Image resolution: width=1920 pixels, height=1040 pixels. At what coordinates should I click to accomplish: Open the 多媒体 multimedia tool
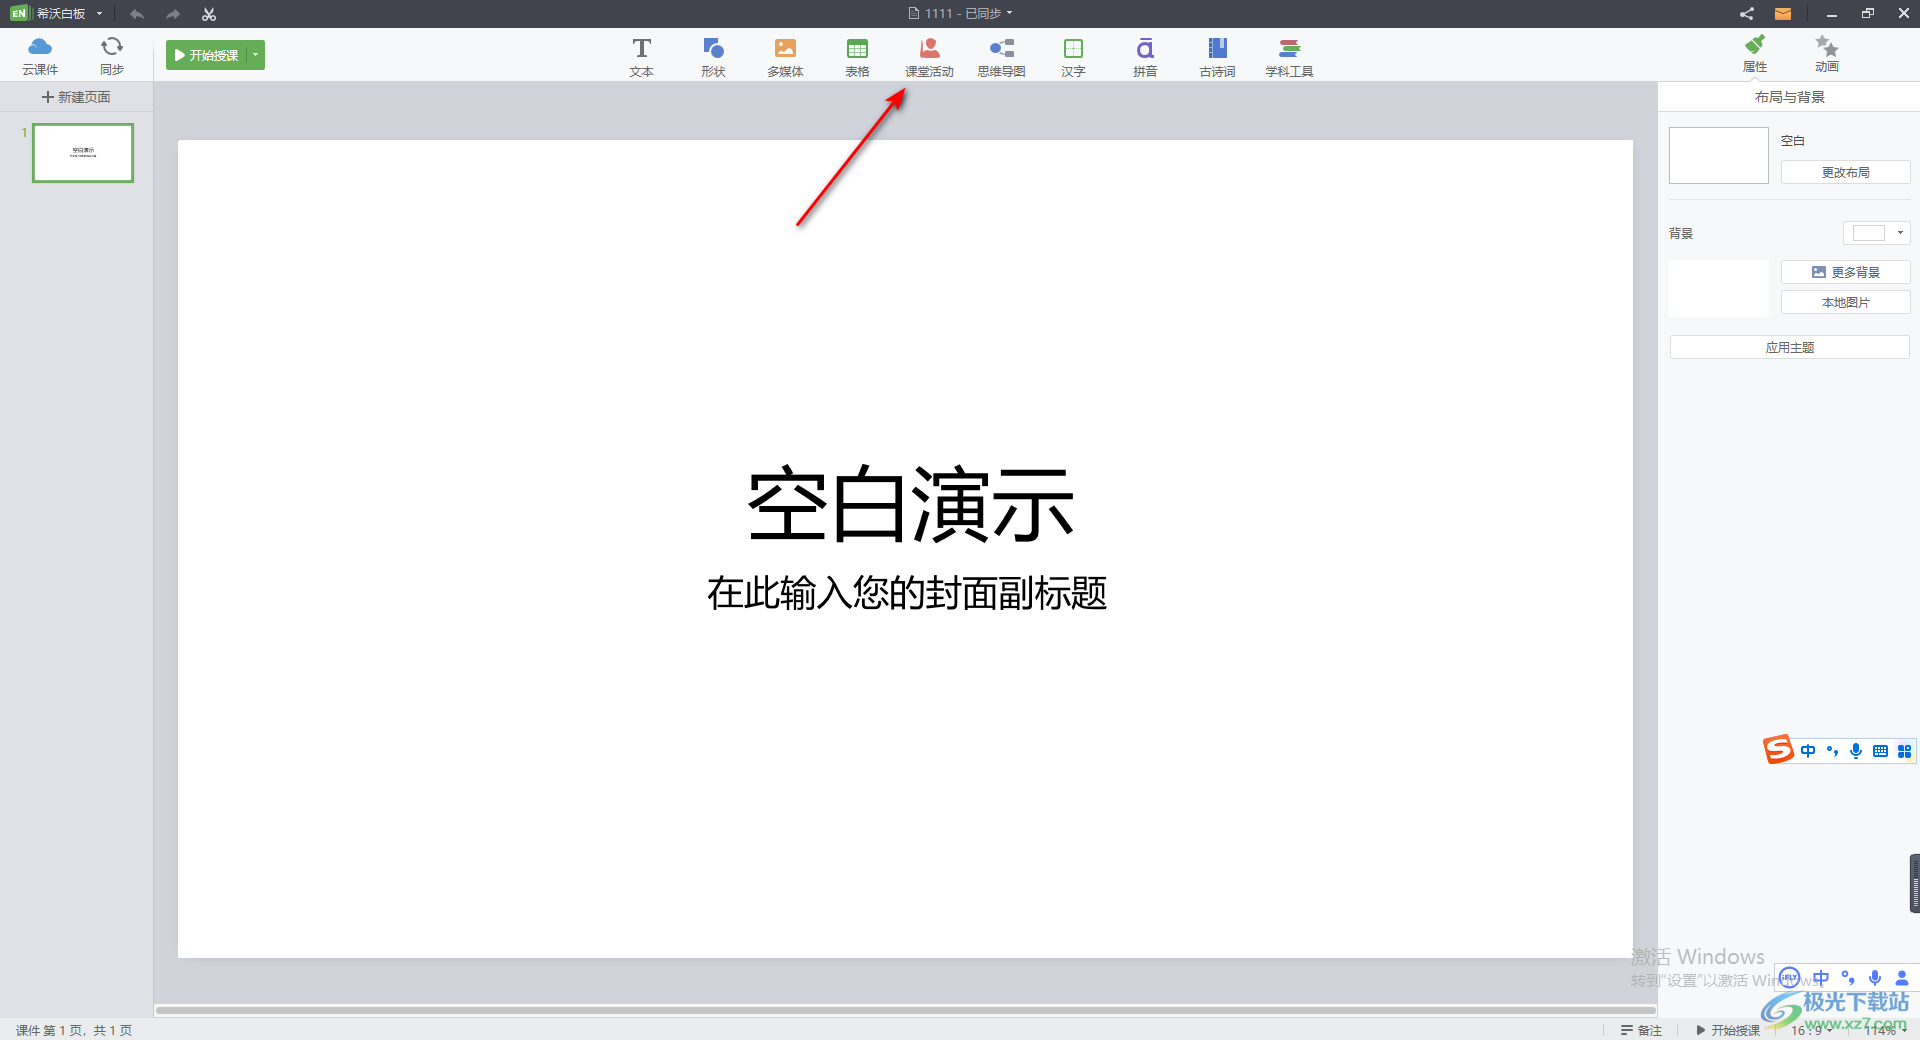[785, 57]
